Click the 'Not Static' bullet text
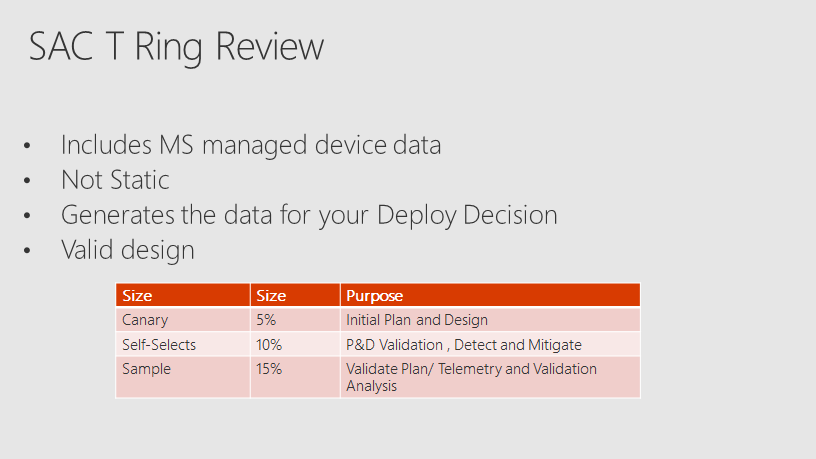 [115, 180]
